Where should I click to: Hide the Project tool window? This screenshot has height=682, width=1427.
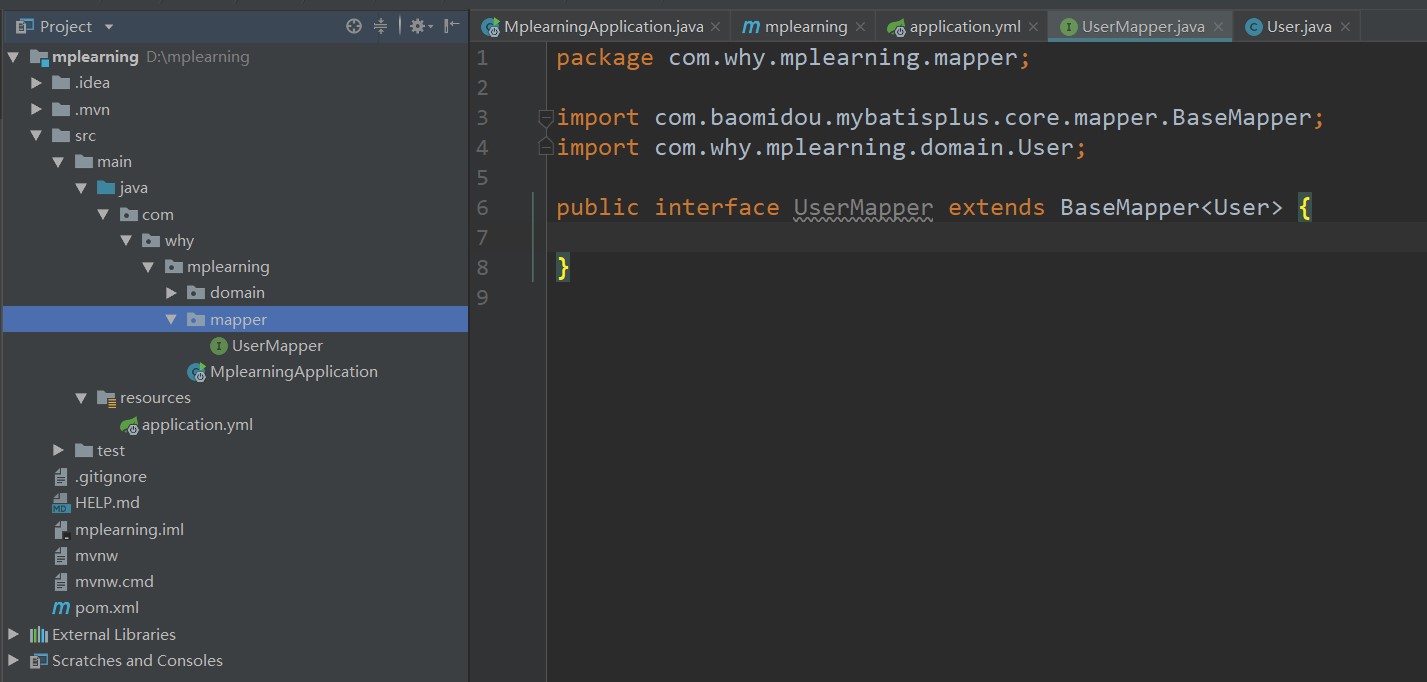[x=452, y=26]
